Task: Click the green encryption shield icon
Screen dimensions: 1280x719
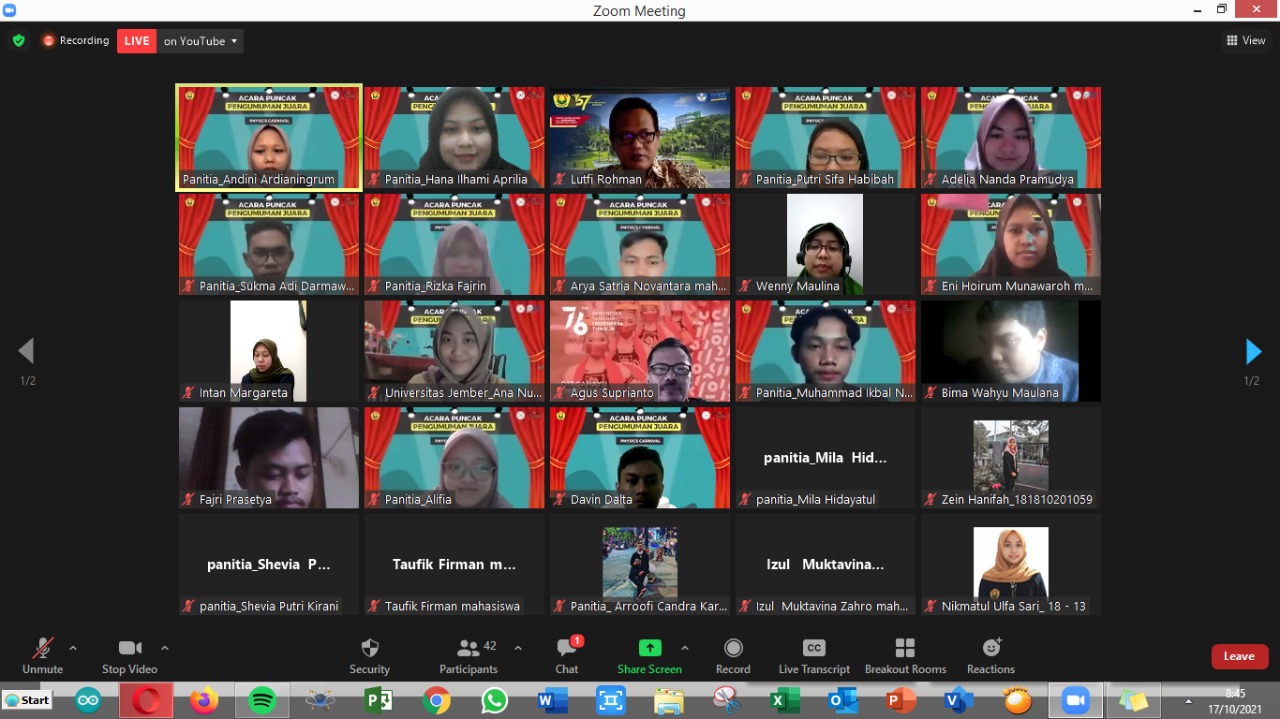Action: 18,41
